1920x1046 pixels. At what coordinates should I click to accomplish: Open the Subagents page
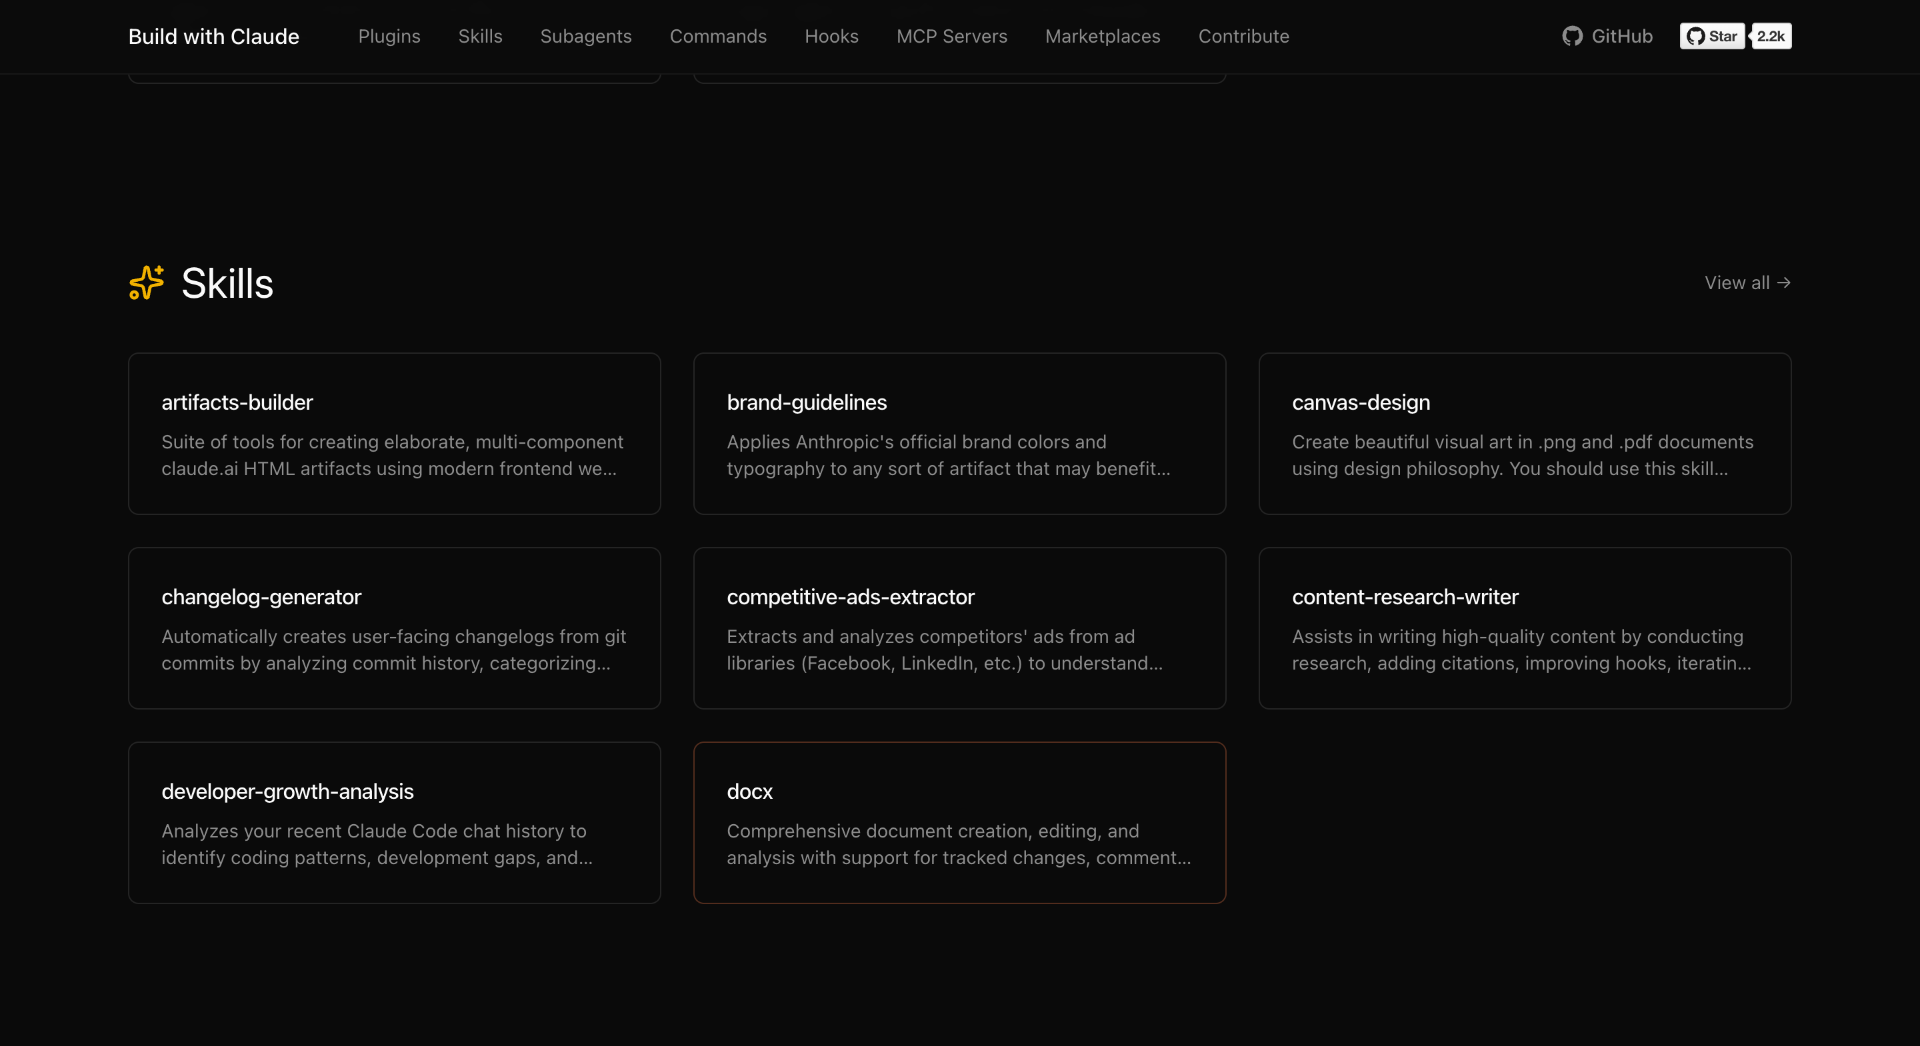[x=586, y=36]
